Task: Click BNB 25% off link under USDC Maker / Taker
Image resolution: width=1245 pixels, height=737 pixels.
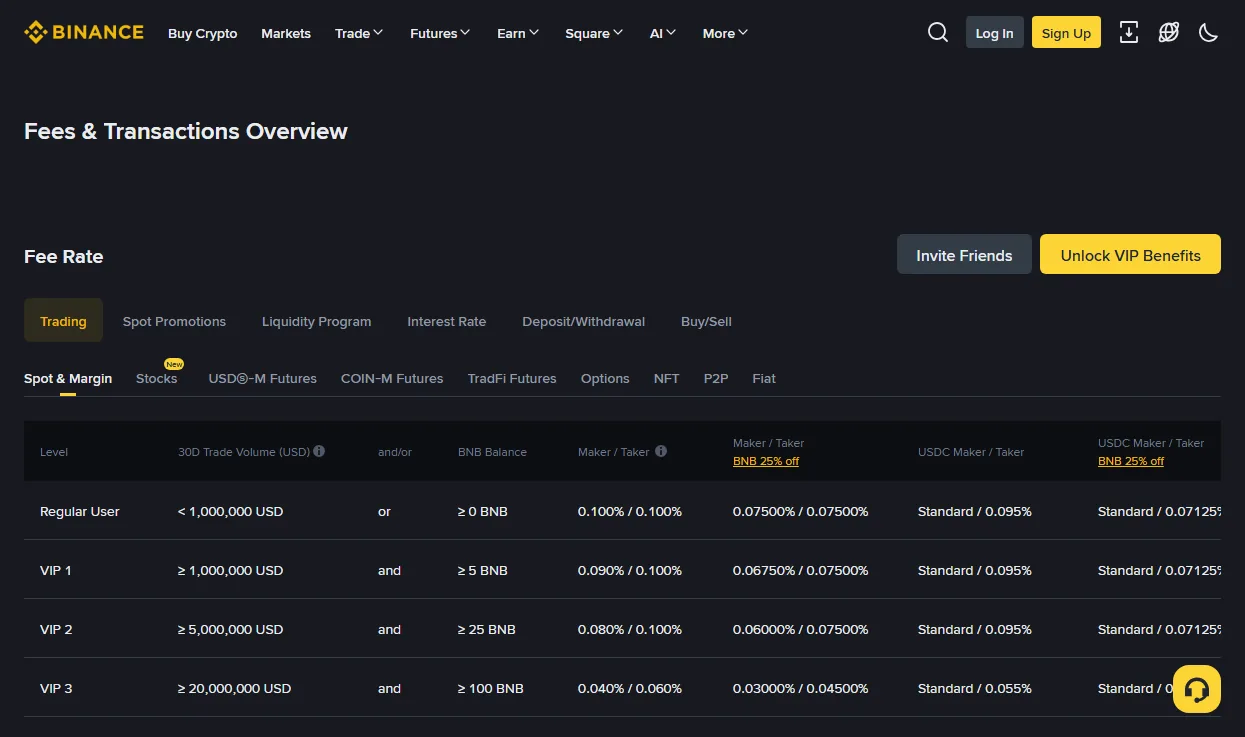Action: (1131, 461)
